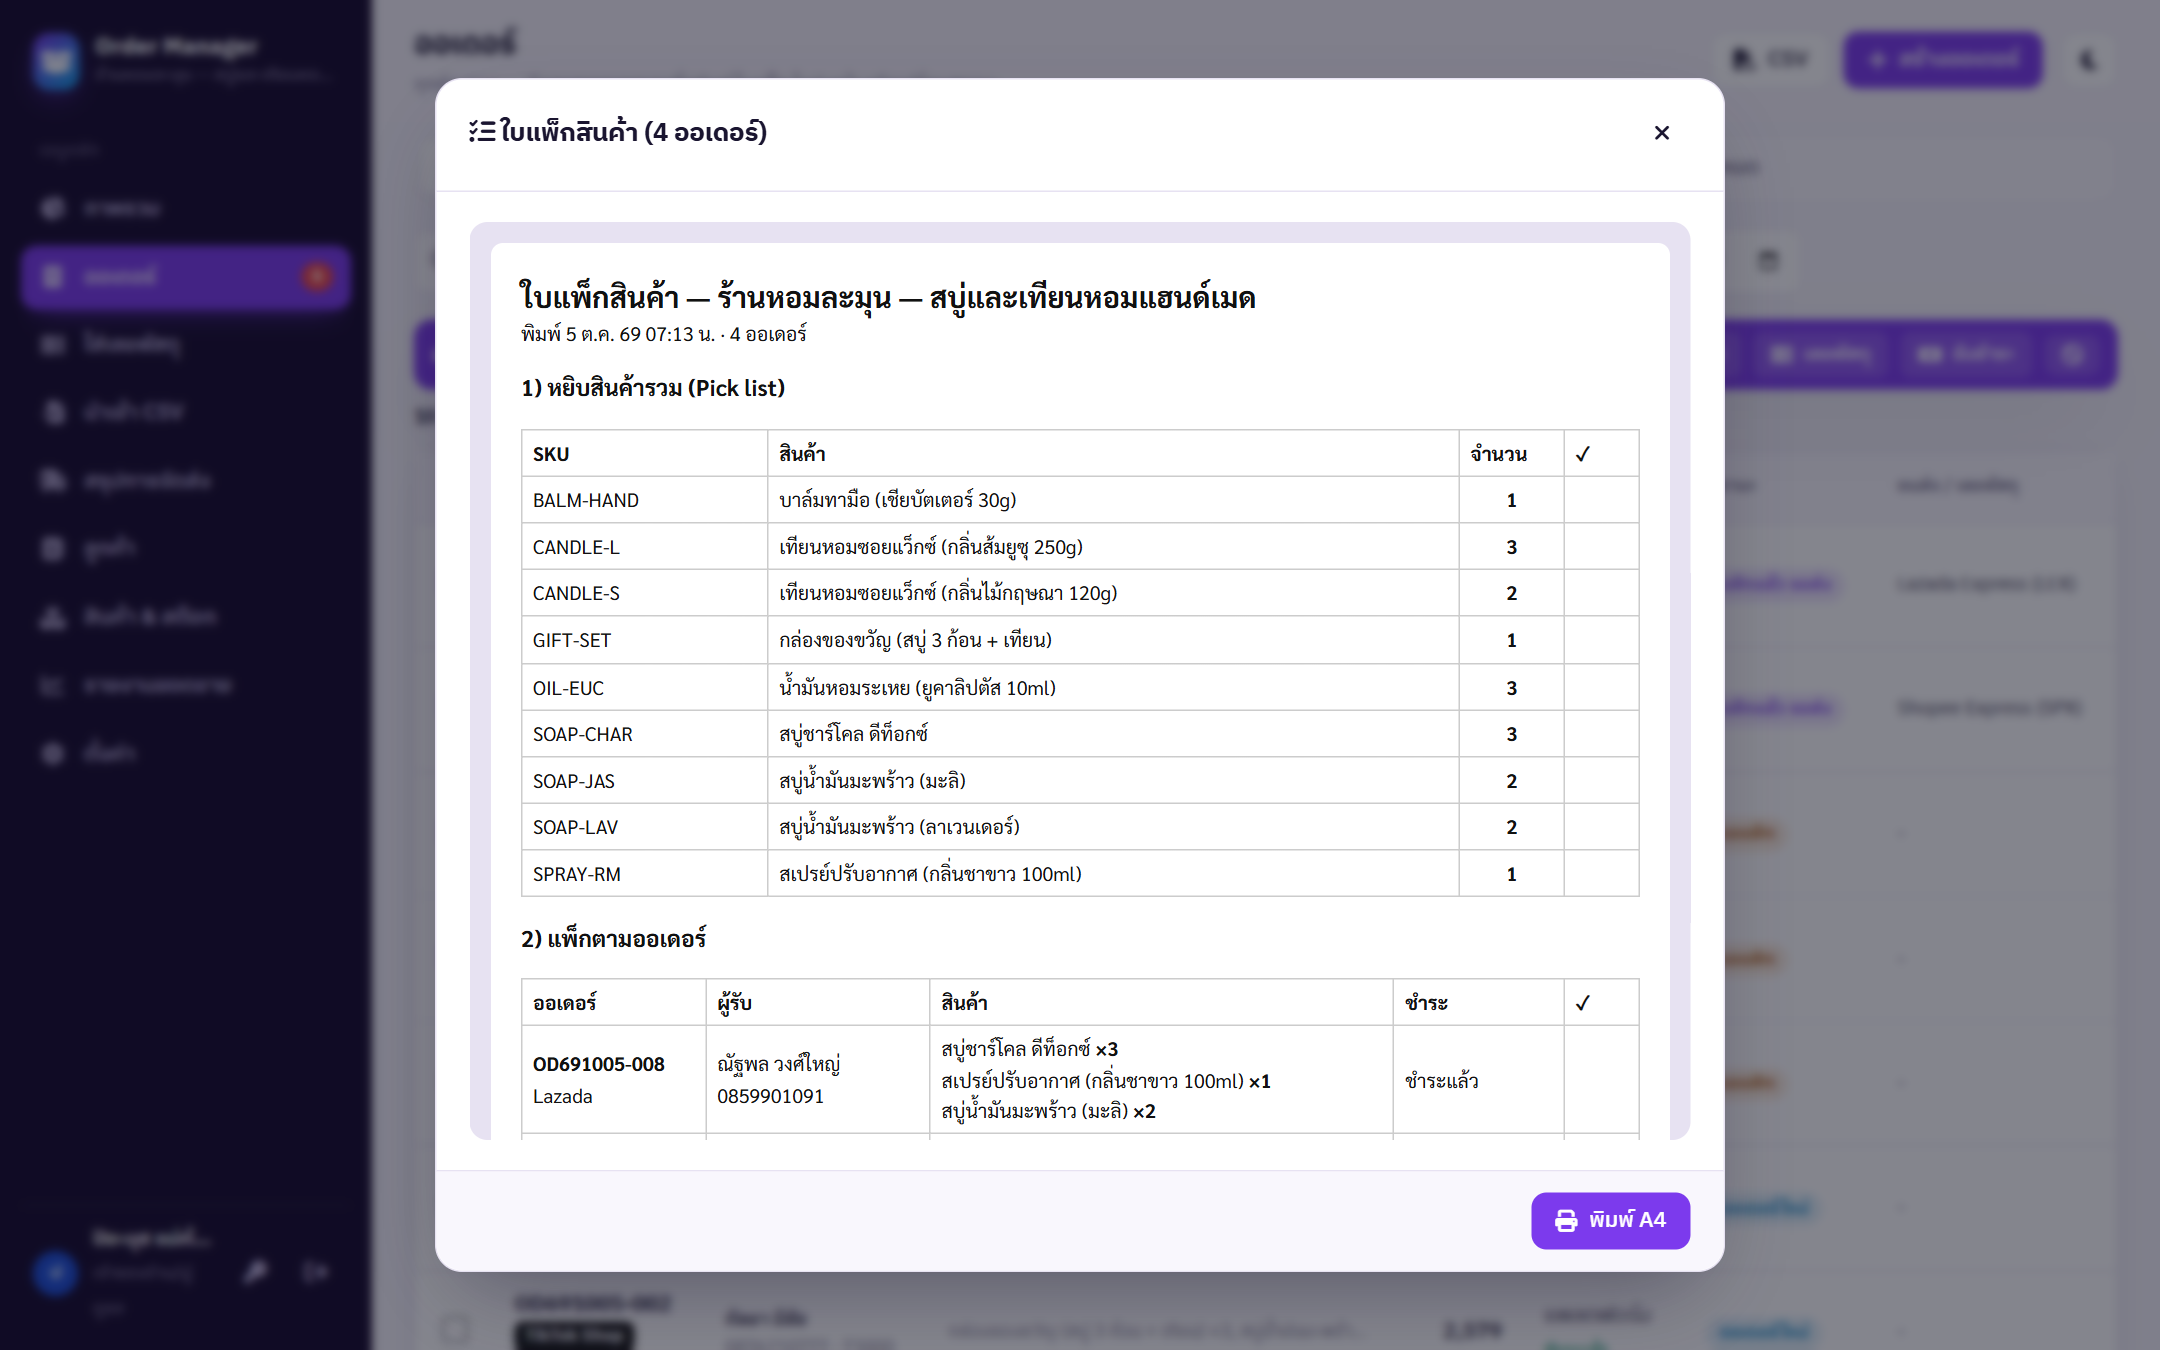Image resolution: width=2160 pixels, height=1350 pixels.
Task: Click product เทียนหอมซอยแว็กซ์ (กลิ่นไม้กฤษณา 120g)
Action: tap(948, 593)
